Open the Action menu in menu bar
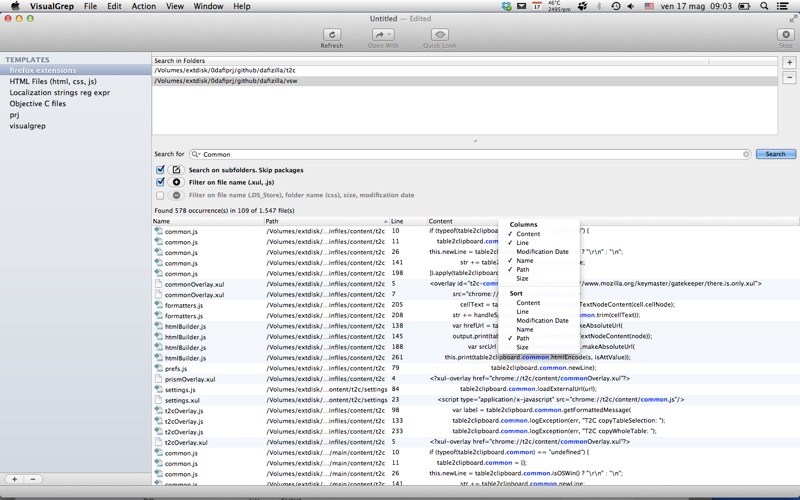Viewport: 800px width, 500px height. click(143, 6)
